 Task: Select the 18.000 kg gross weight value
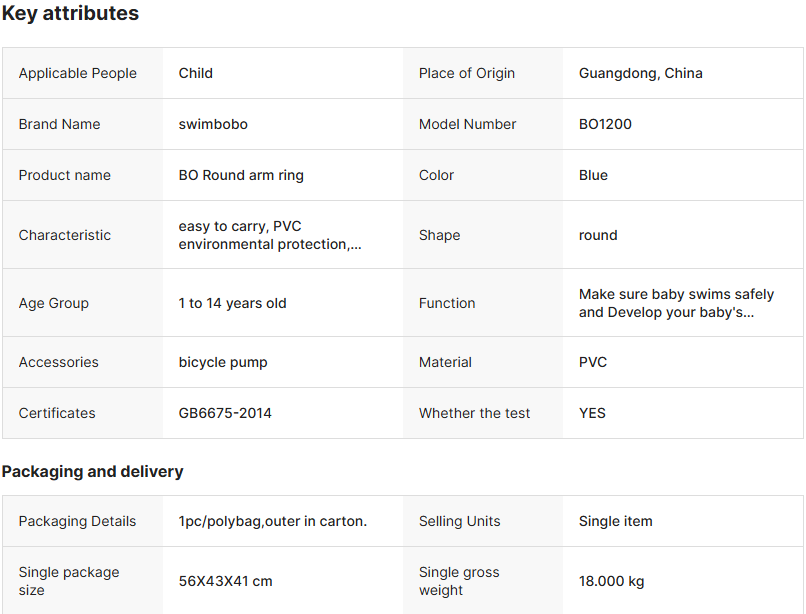(x=611, y=581)
